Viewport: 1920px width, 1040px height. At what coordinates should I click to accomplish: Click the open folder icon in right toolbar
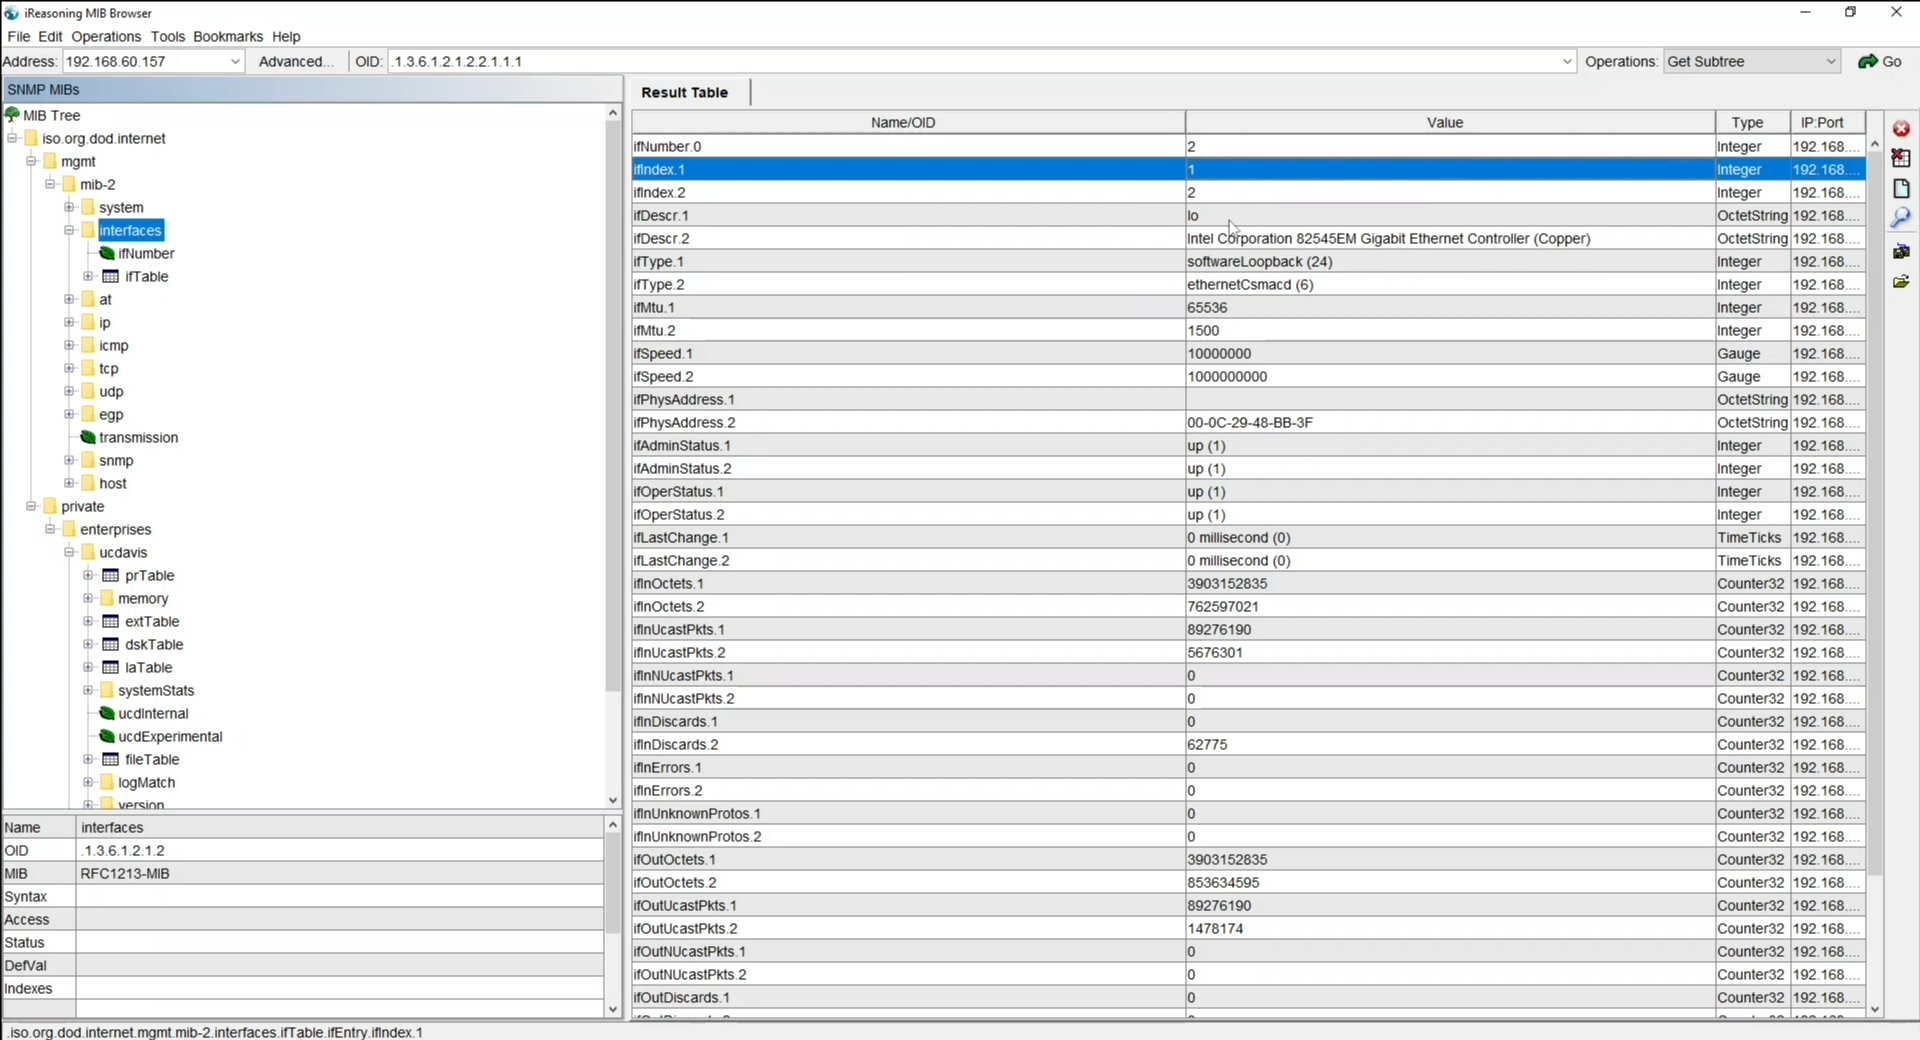click(x=1901, y=282)
